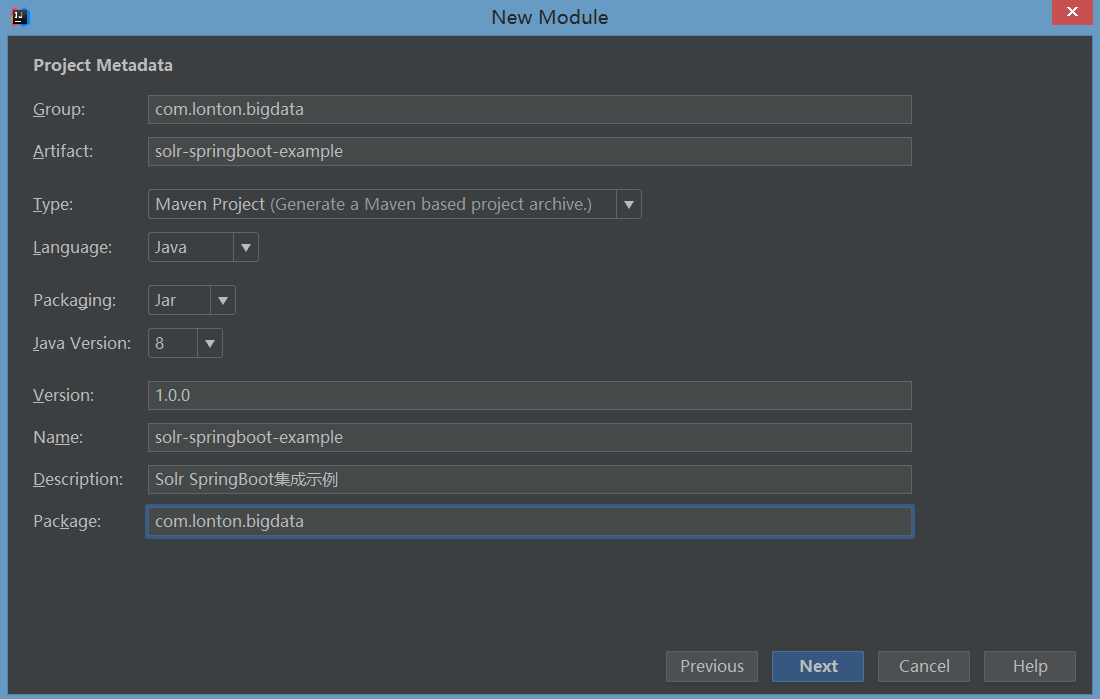This screenshot has height=699, width=1100.
Task: Click the Java language combo box value
Action: (190, 247)
